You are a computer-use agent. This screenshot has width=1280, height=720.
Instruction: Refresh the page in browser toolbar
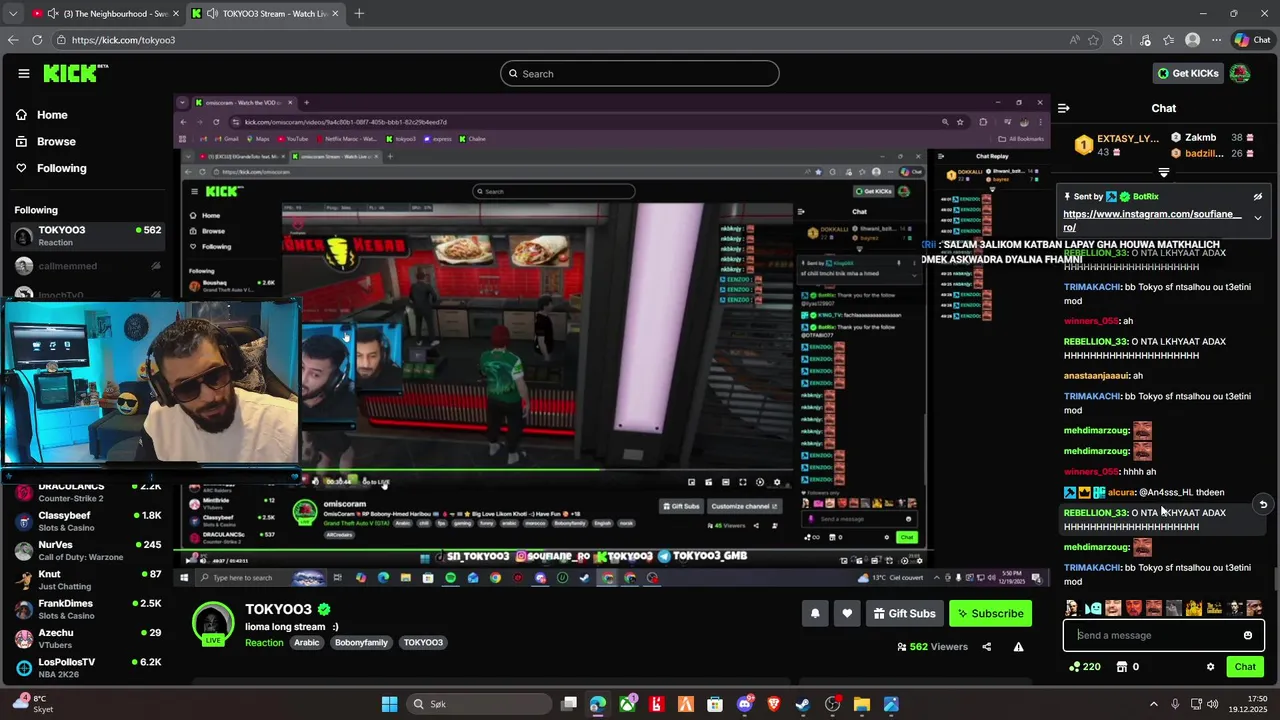point(37,40)
